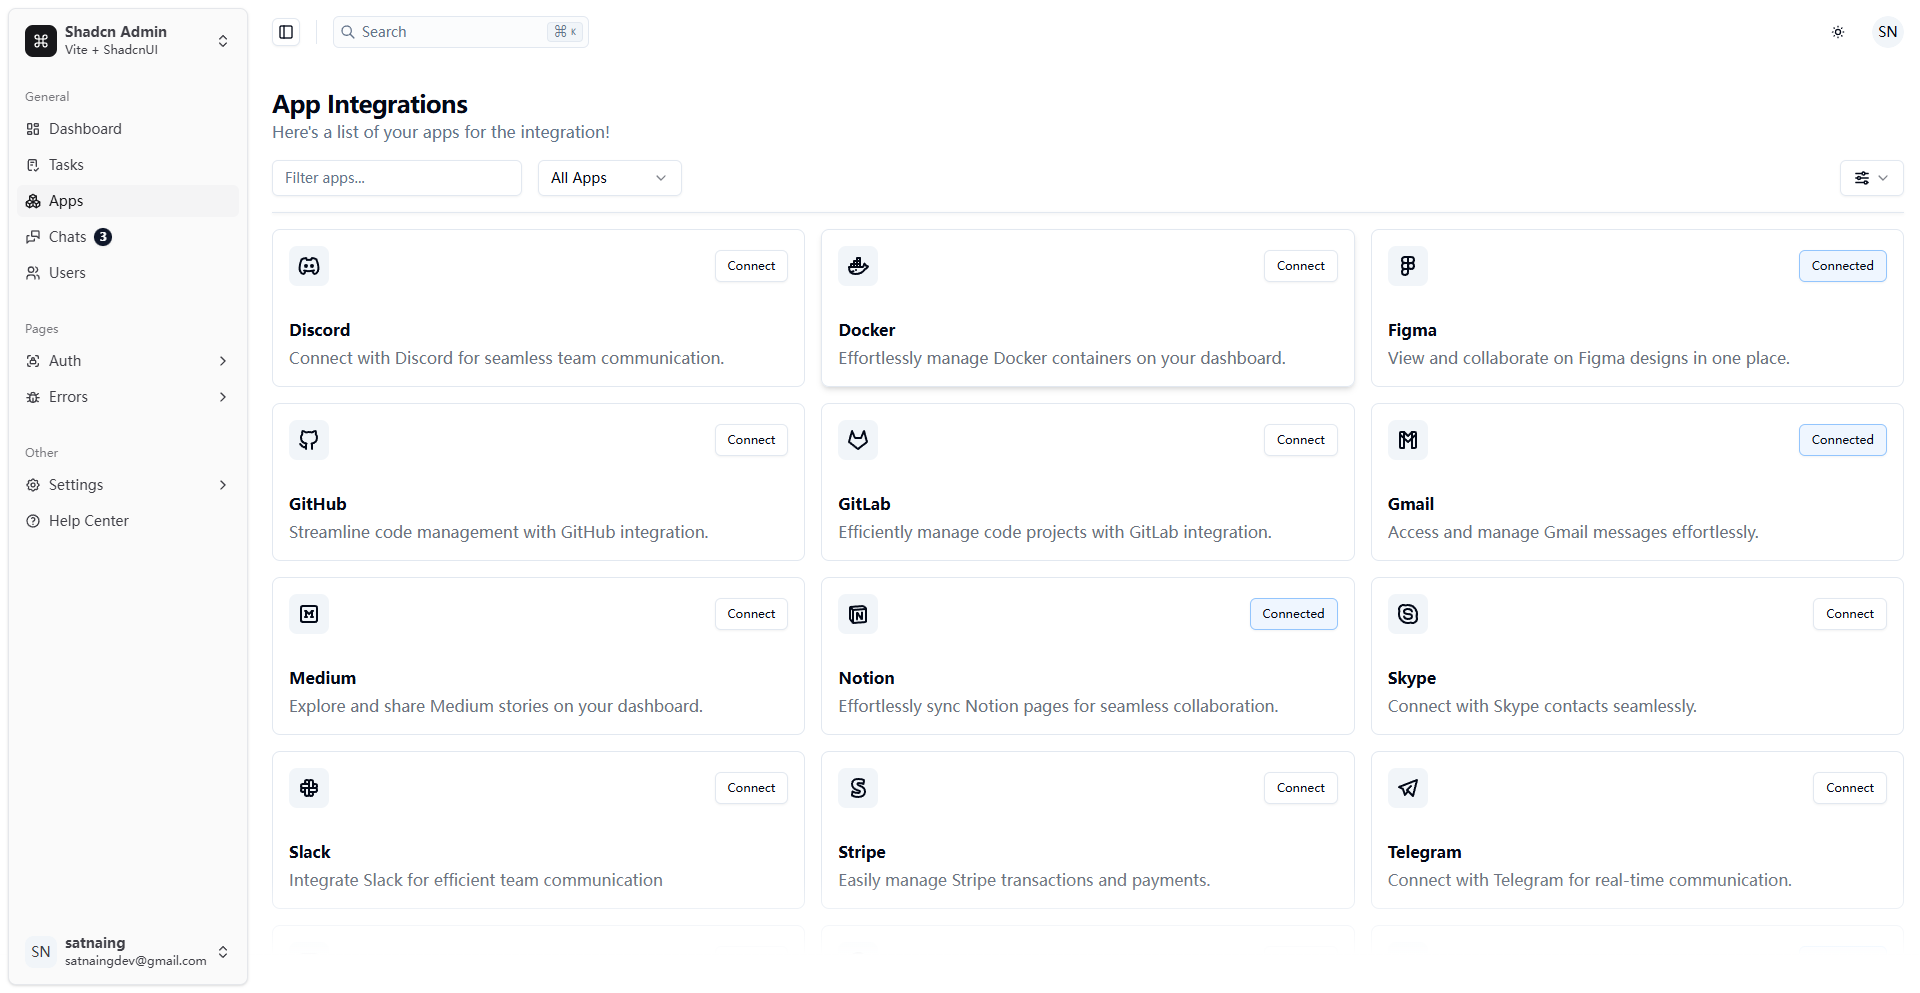Expand the Auth submenu
1920x993 pixels.
click(x=128, y=361)
